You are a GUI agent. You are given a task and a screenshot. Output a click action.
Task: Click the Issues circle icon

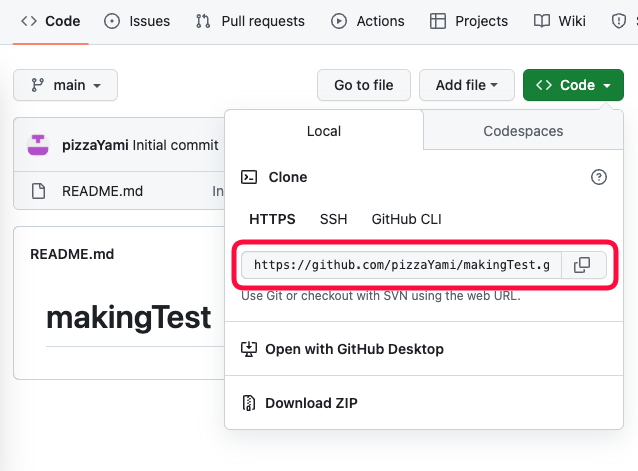click(x=112, y=21)
